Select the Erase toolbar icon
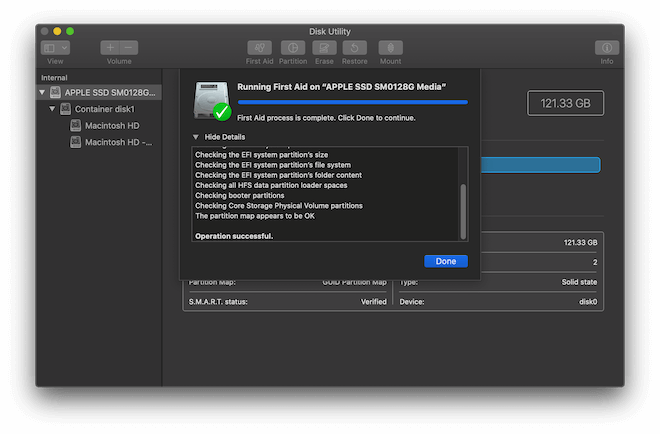The width and height of the screenshot is (660, 434). (324, 48)
